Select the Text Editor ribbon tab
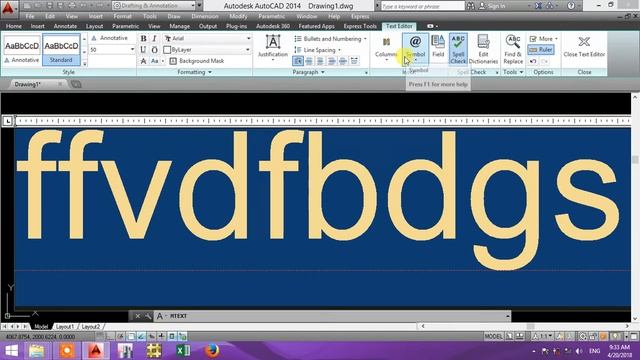Screen dimensions: 640x360 [399, 26]
